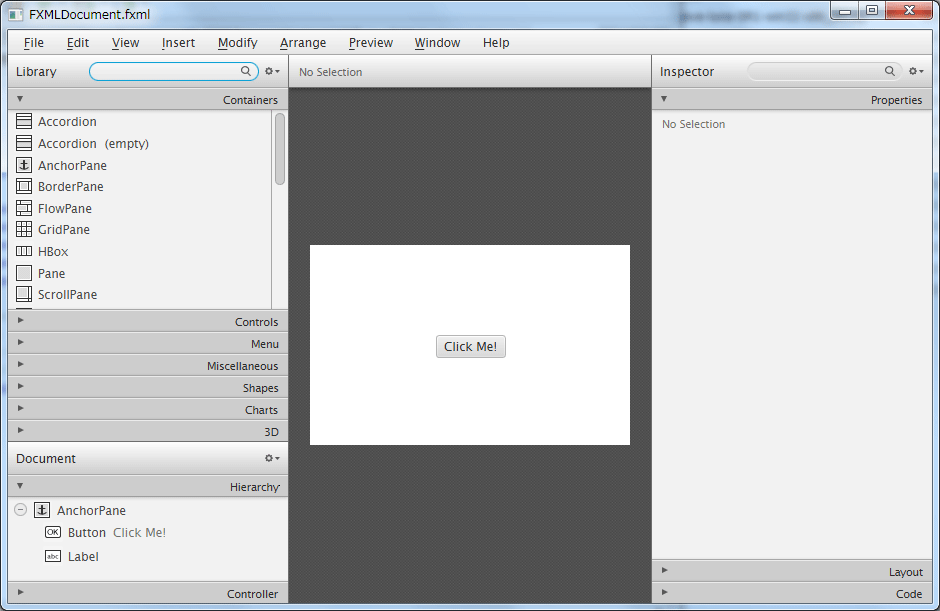This screenshot has width=940, height=611.
Task: Click the Accordion (empty) icon
Action: [24, 143]
